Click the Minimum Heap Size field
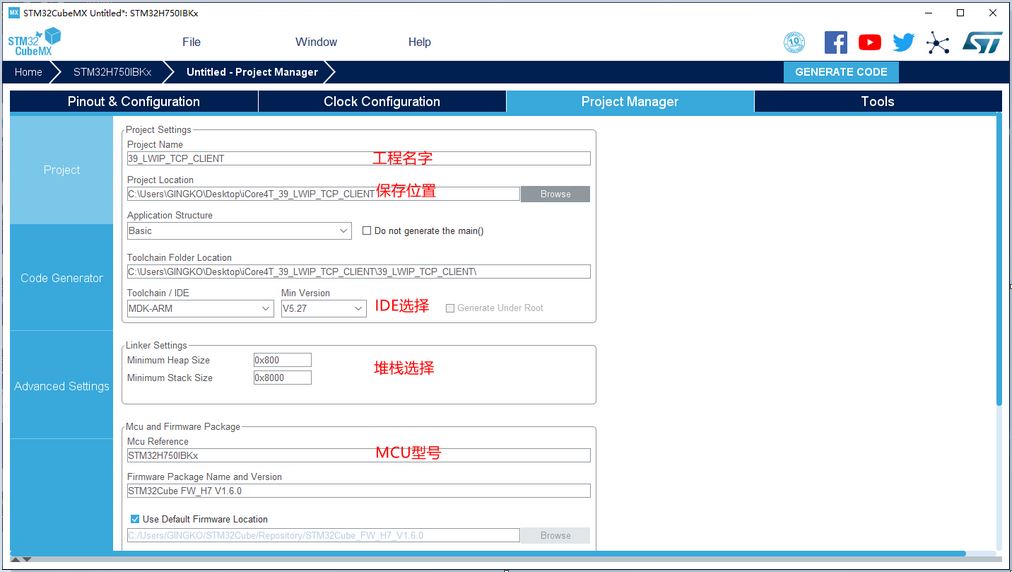 (x=282, y=360)
